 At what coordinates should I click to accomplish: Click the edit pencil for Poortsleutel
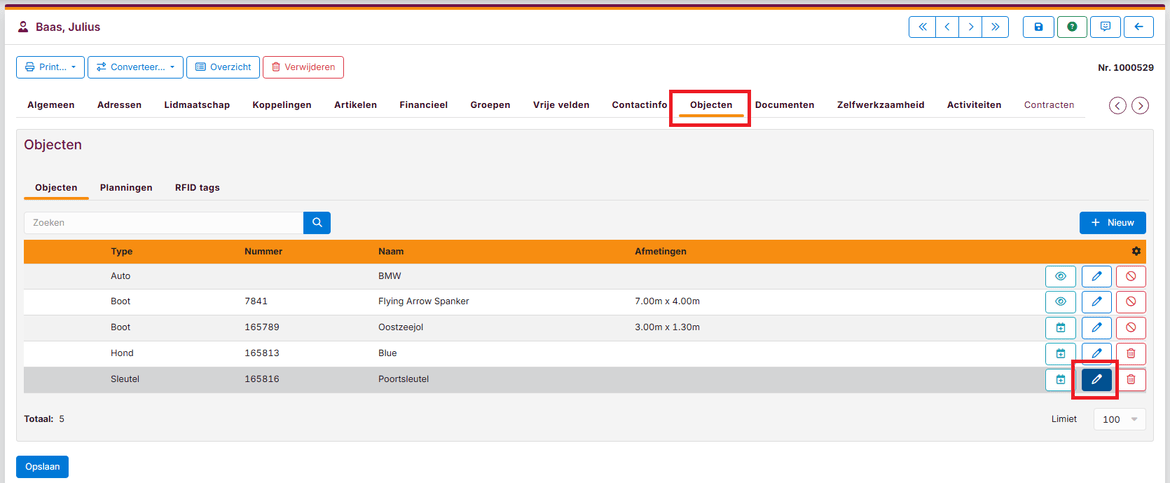pos(1096,379)
